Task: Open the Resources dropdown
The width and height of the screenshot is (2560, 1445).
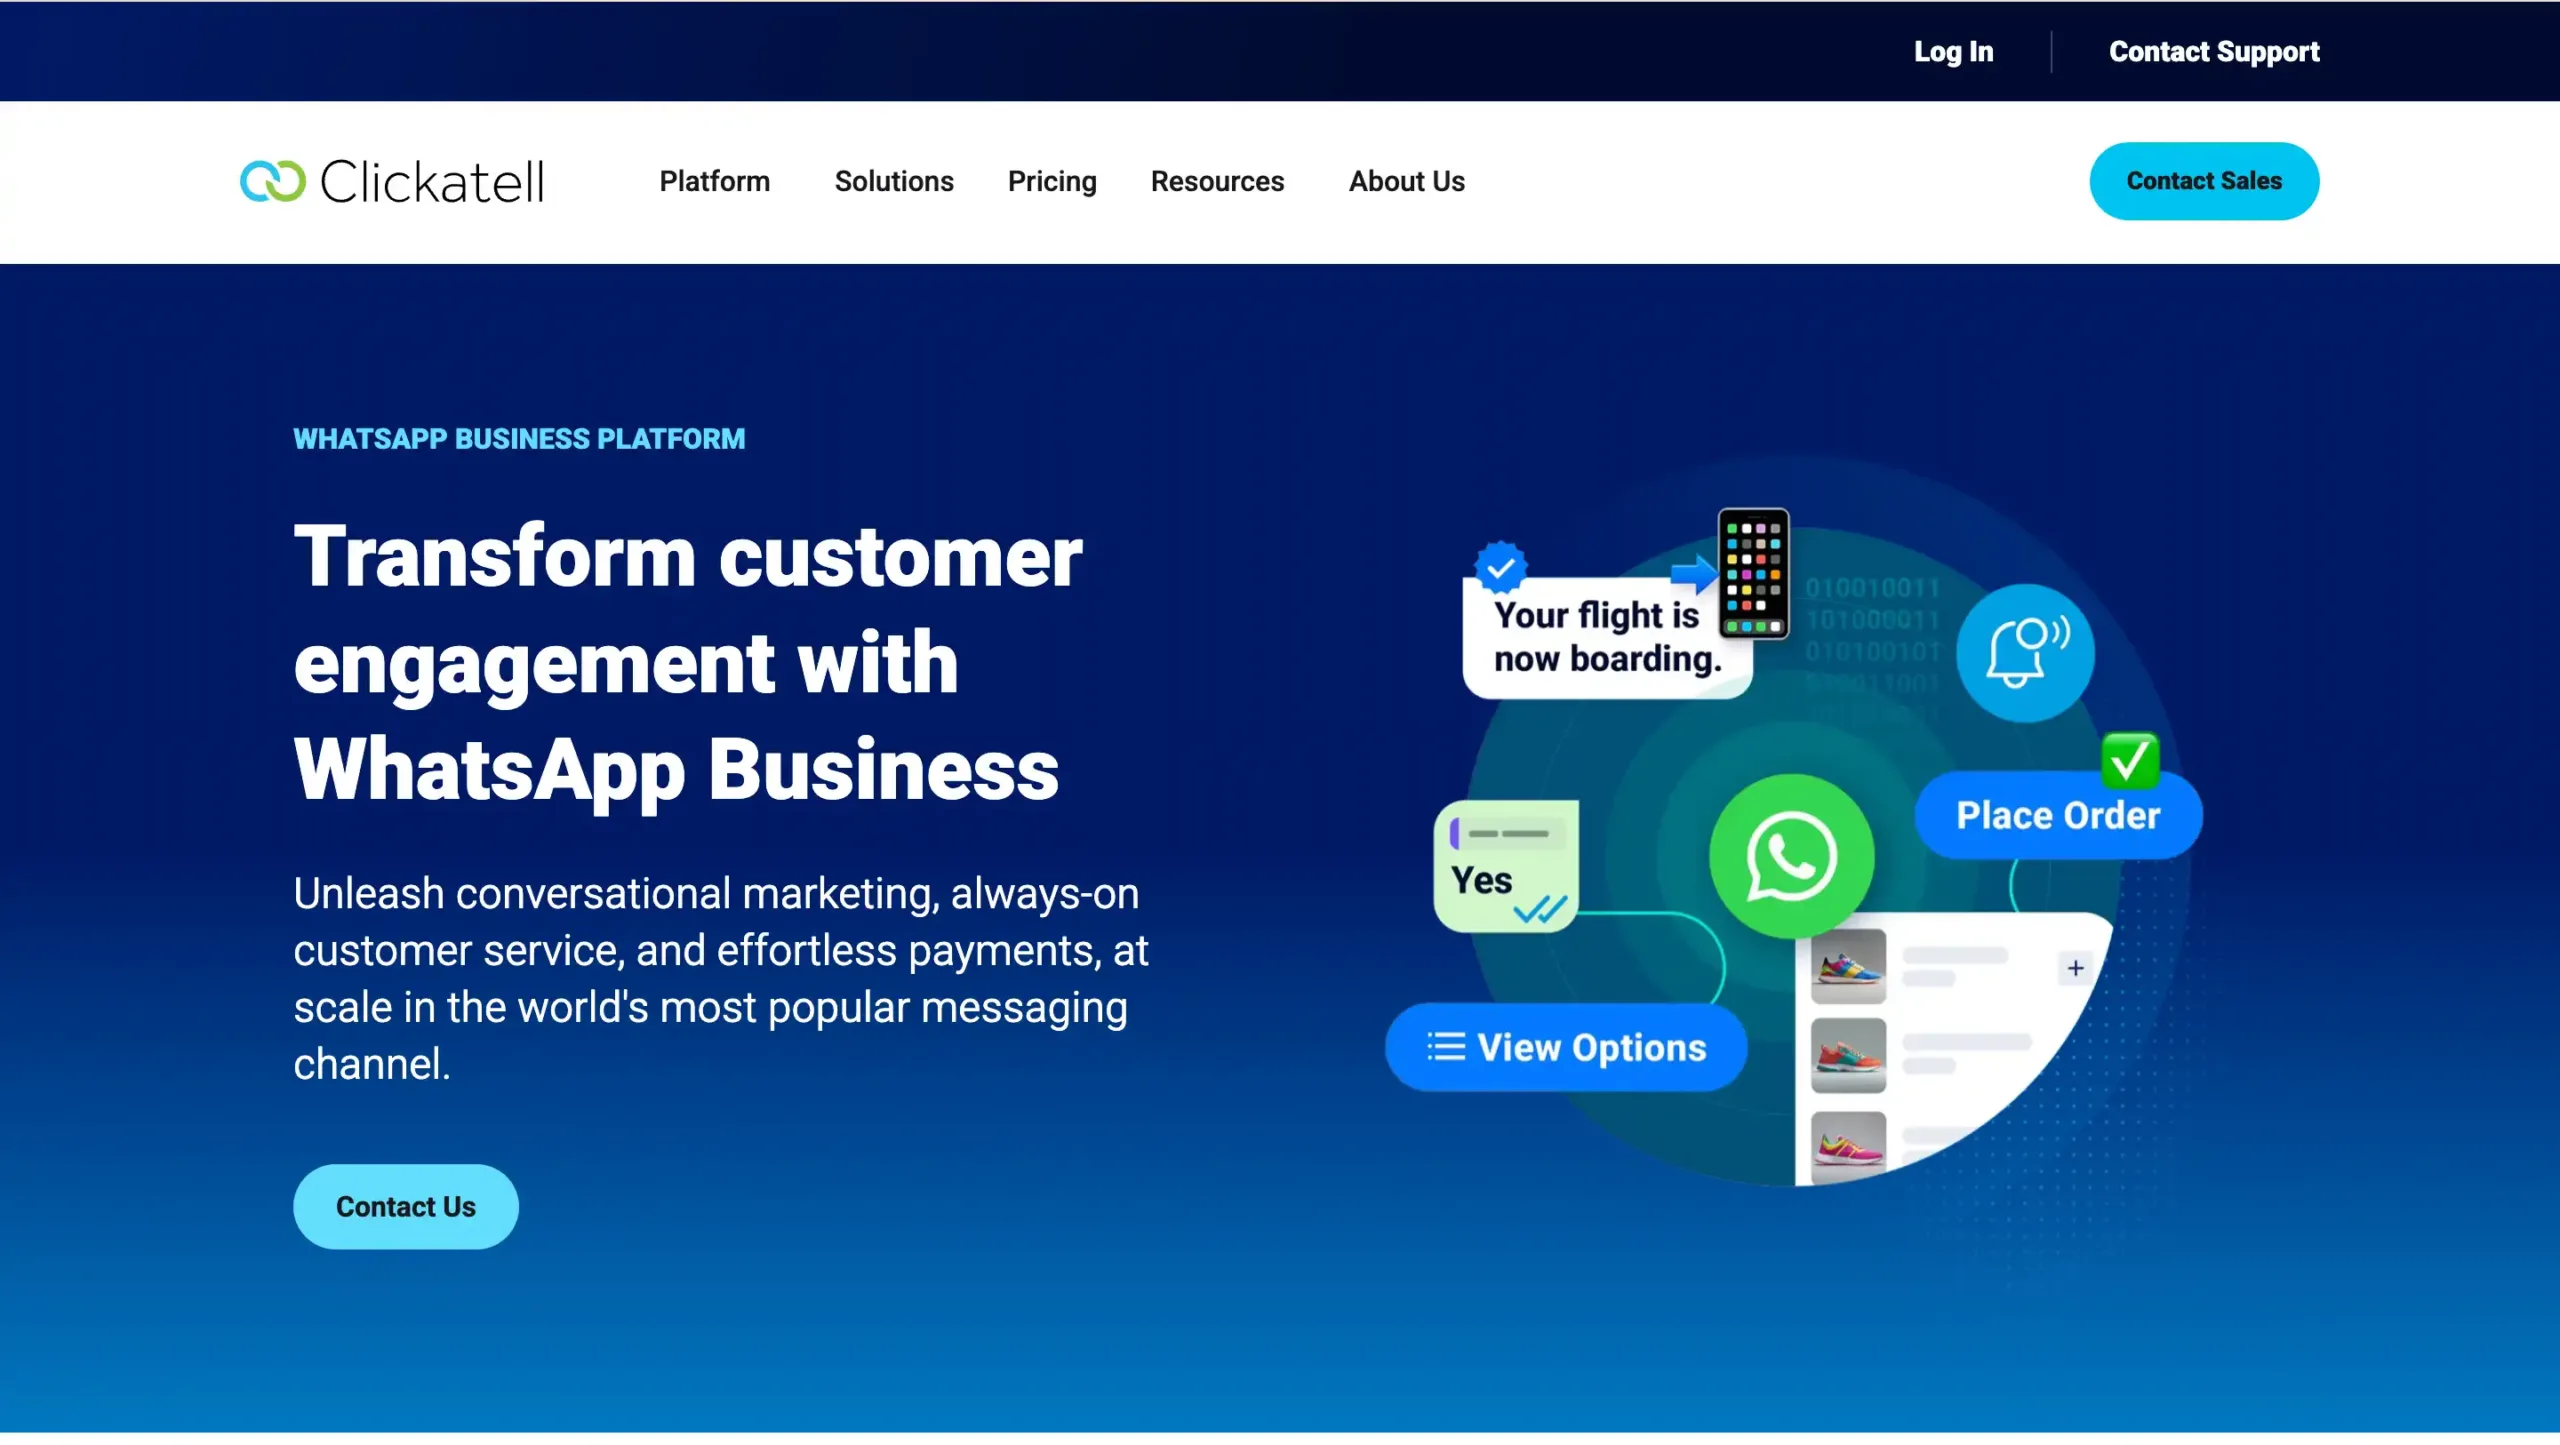Action: (1218, 181)
